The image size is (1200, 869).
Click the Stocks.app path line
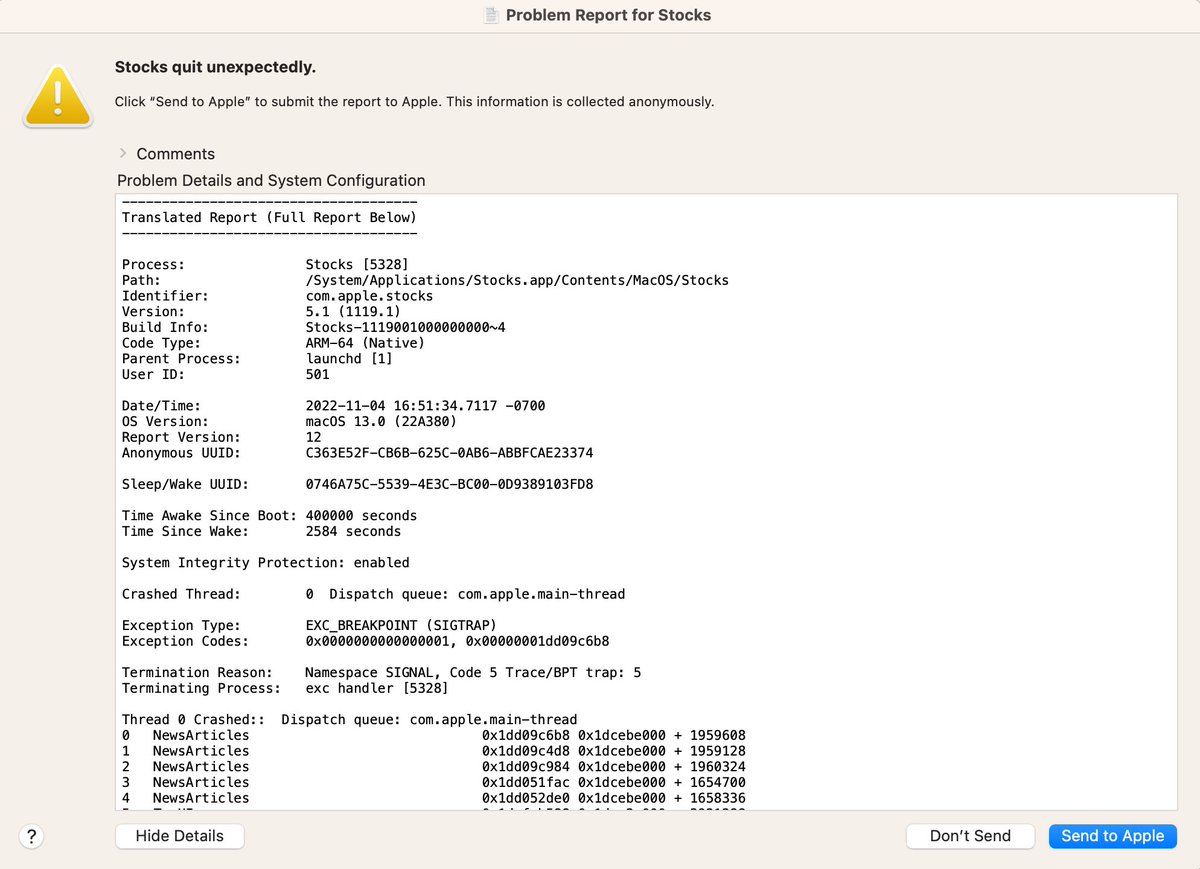point(517,280)
